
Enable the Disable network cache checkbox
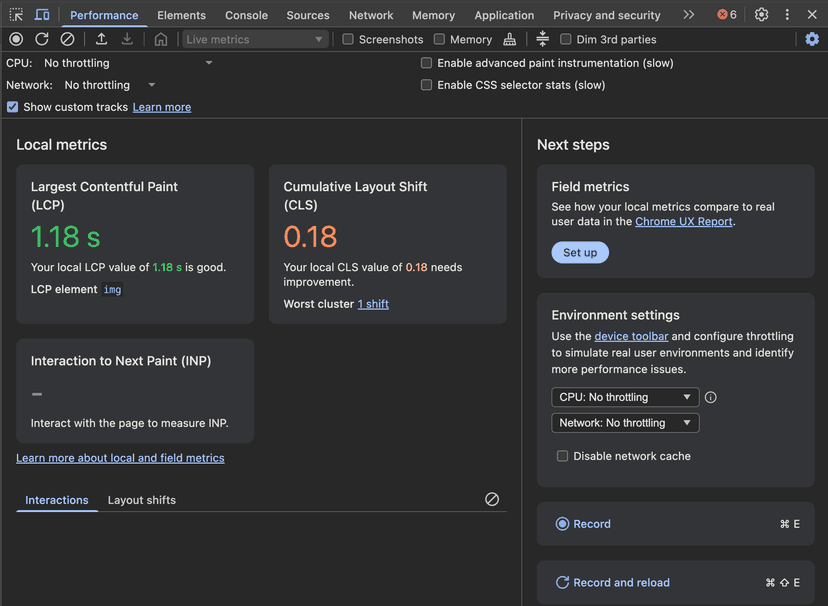click(562, 456)
